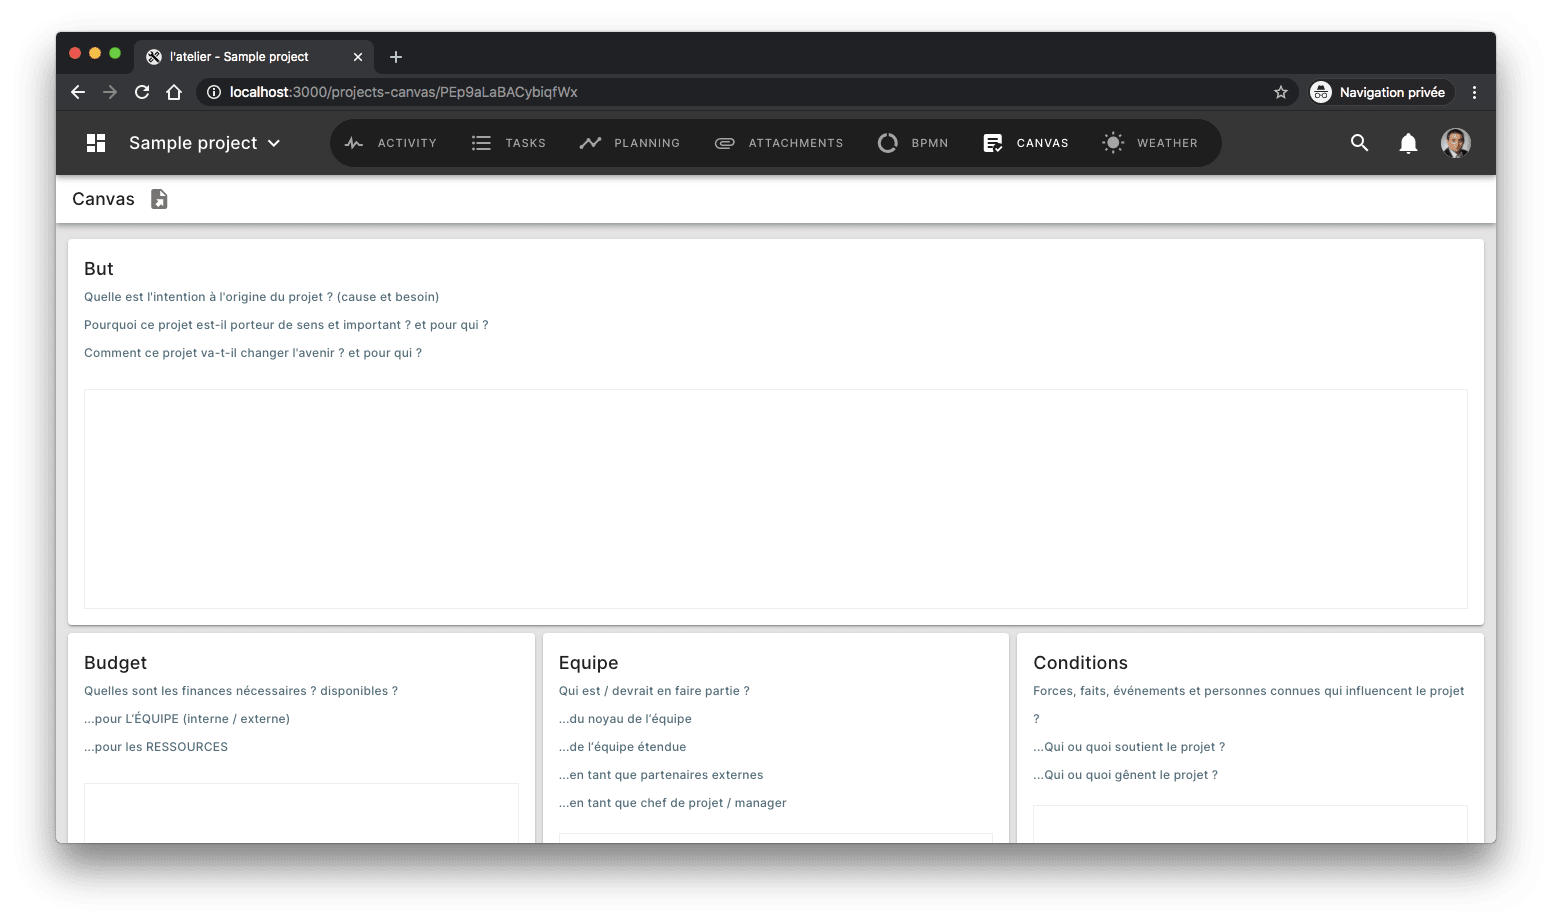Viewport: 1552px width, 923px height.
Task: Click "...de l'équipe étendue" text
Action: (x=622, y=747)
